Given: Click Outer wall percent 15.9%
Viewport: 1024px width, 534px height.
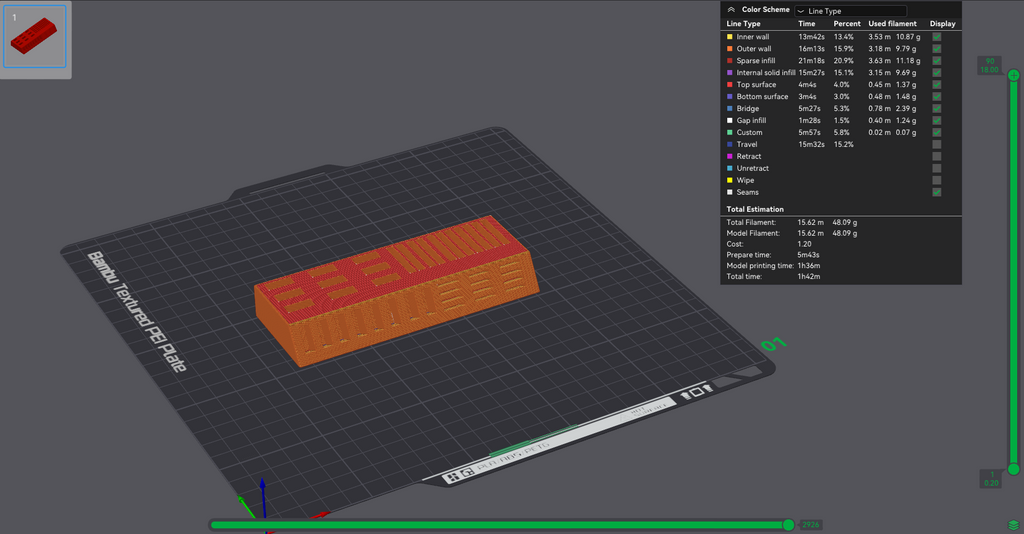Looking at the screenshot, I should click(843, 48).
